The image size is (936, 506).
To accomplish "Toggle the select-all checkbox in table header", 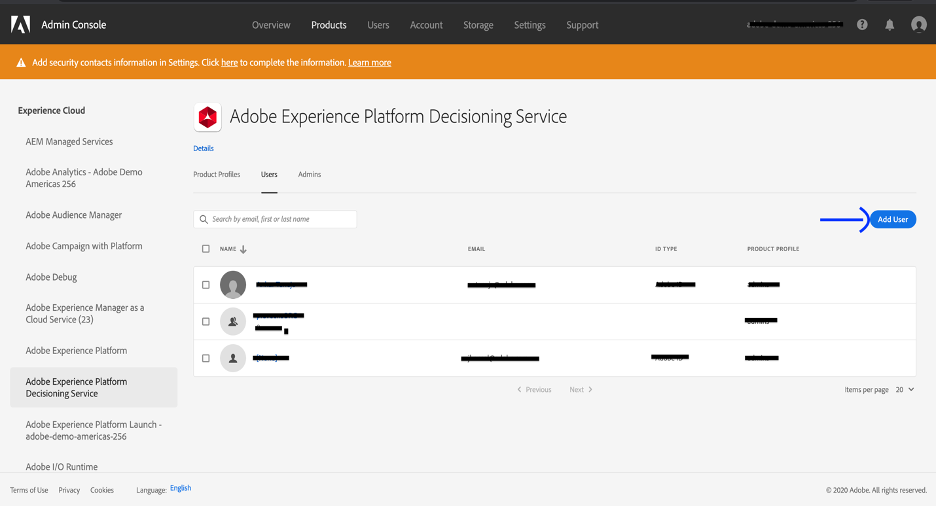I will click(x=206, y=249).
